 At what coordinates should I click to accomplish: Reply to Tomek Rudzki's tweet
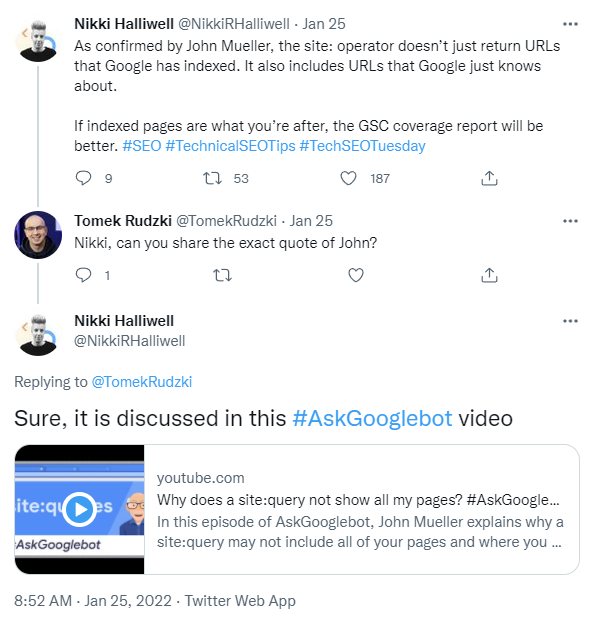tap(83, 275)
